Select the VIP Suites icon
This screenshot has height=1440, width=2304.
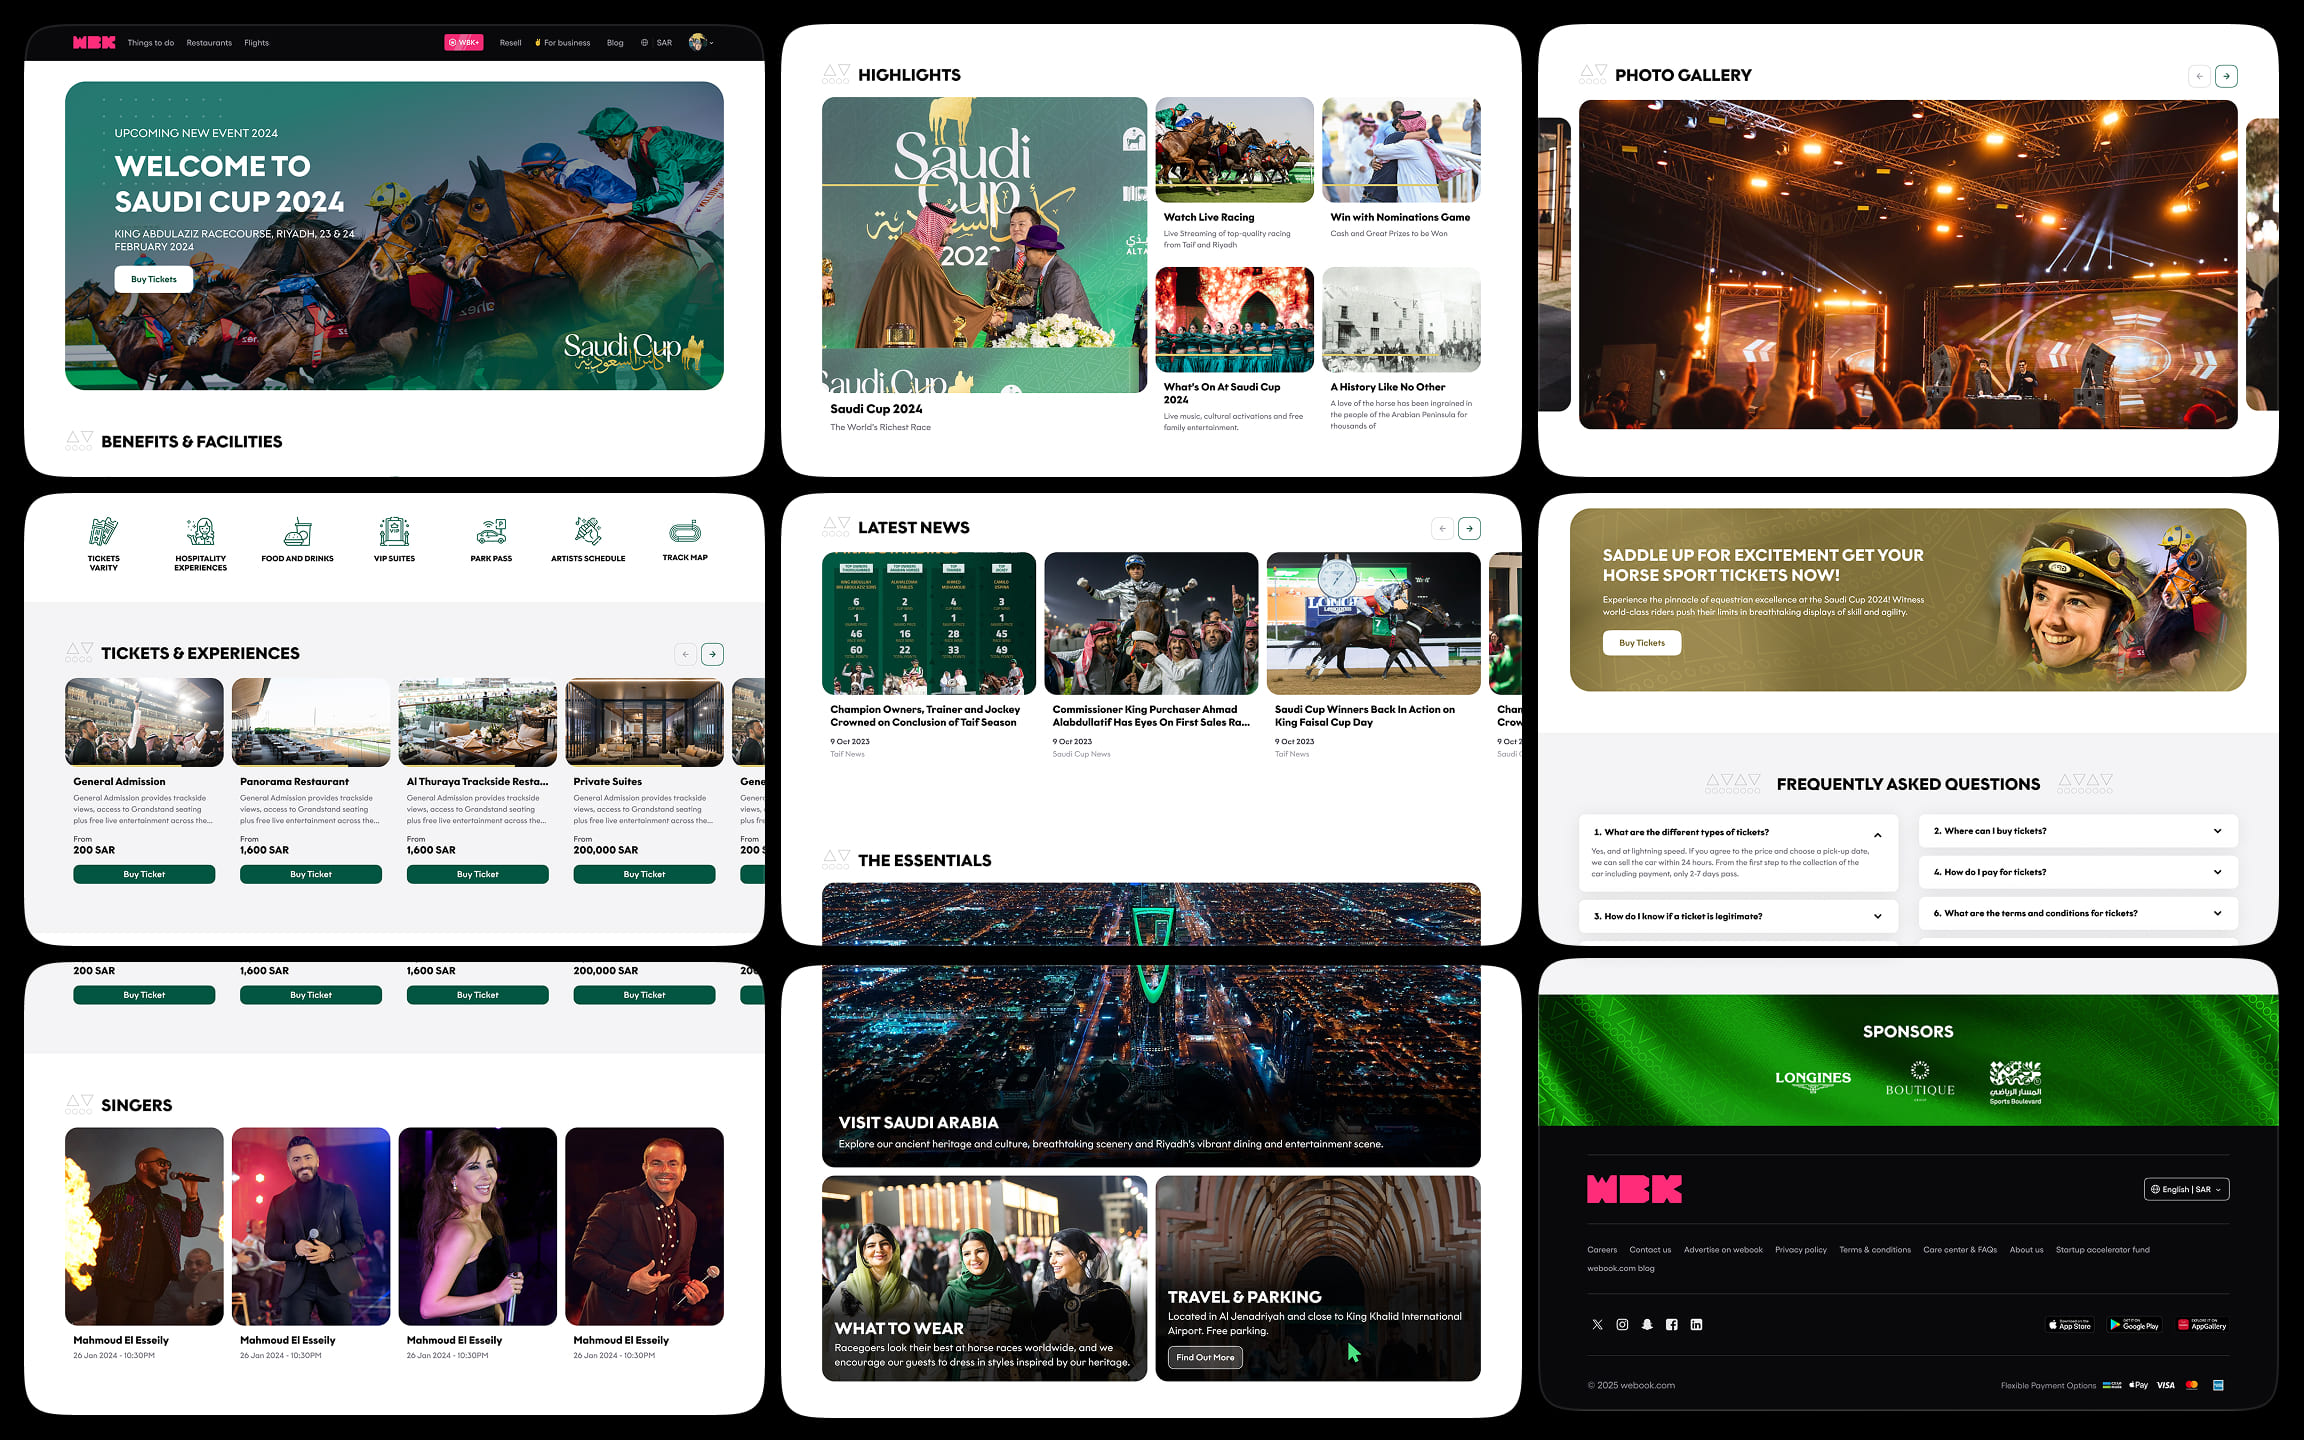(x=394, y=533)
